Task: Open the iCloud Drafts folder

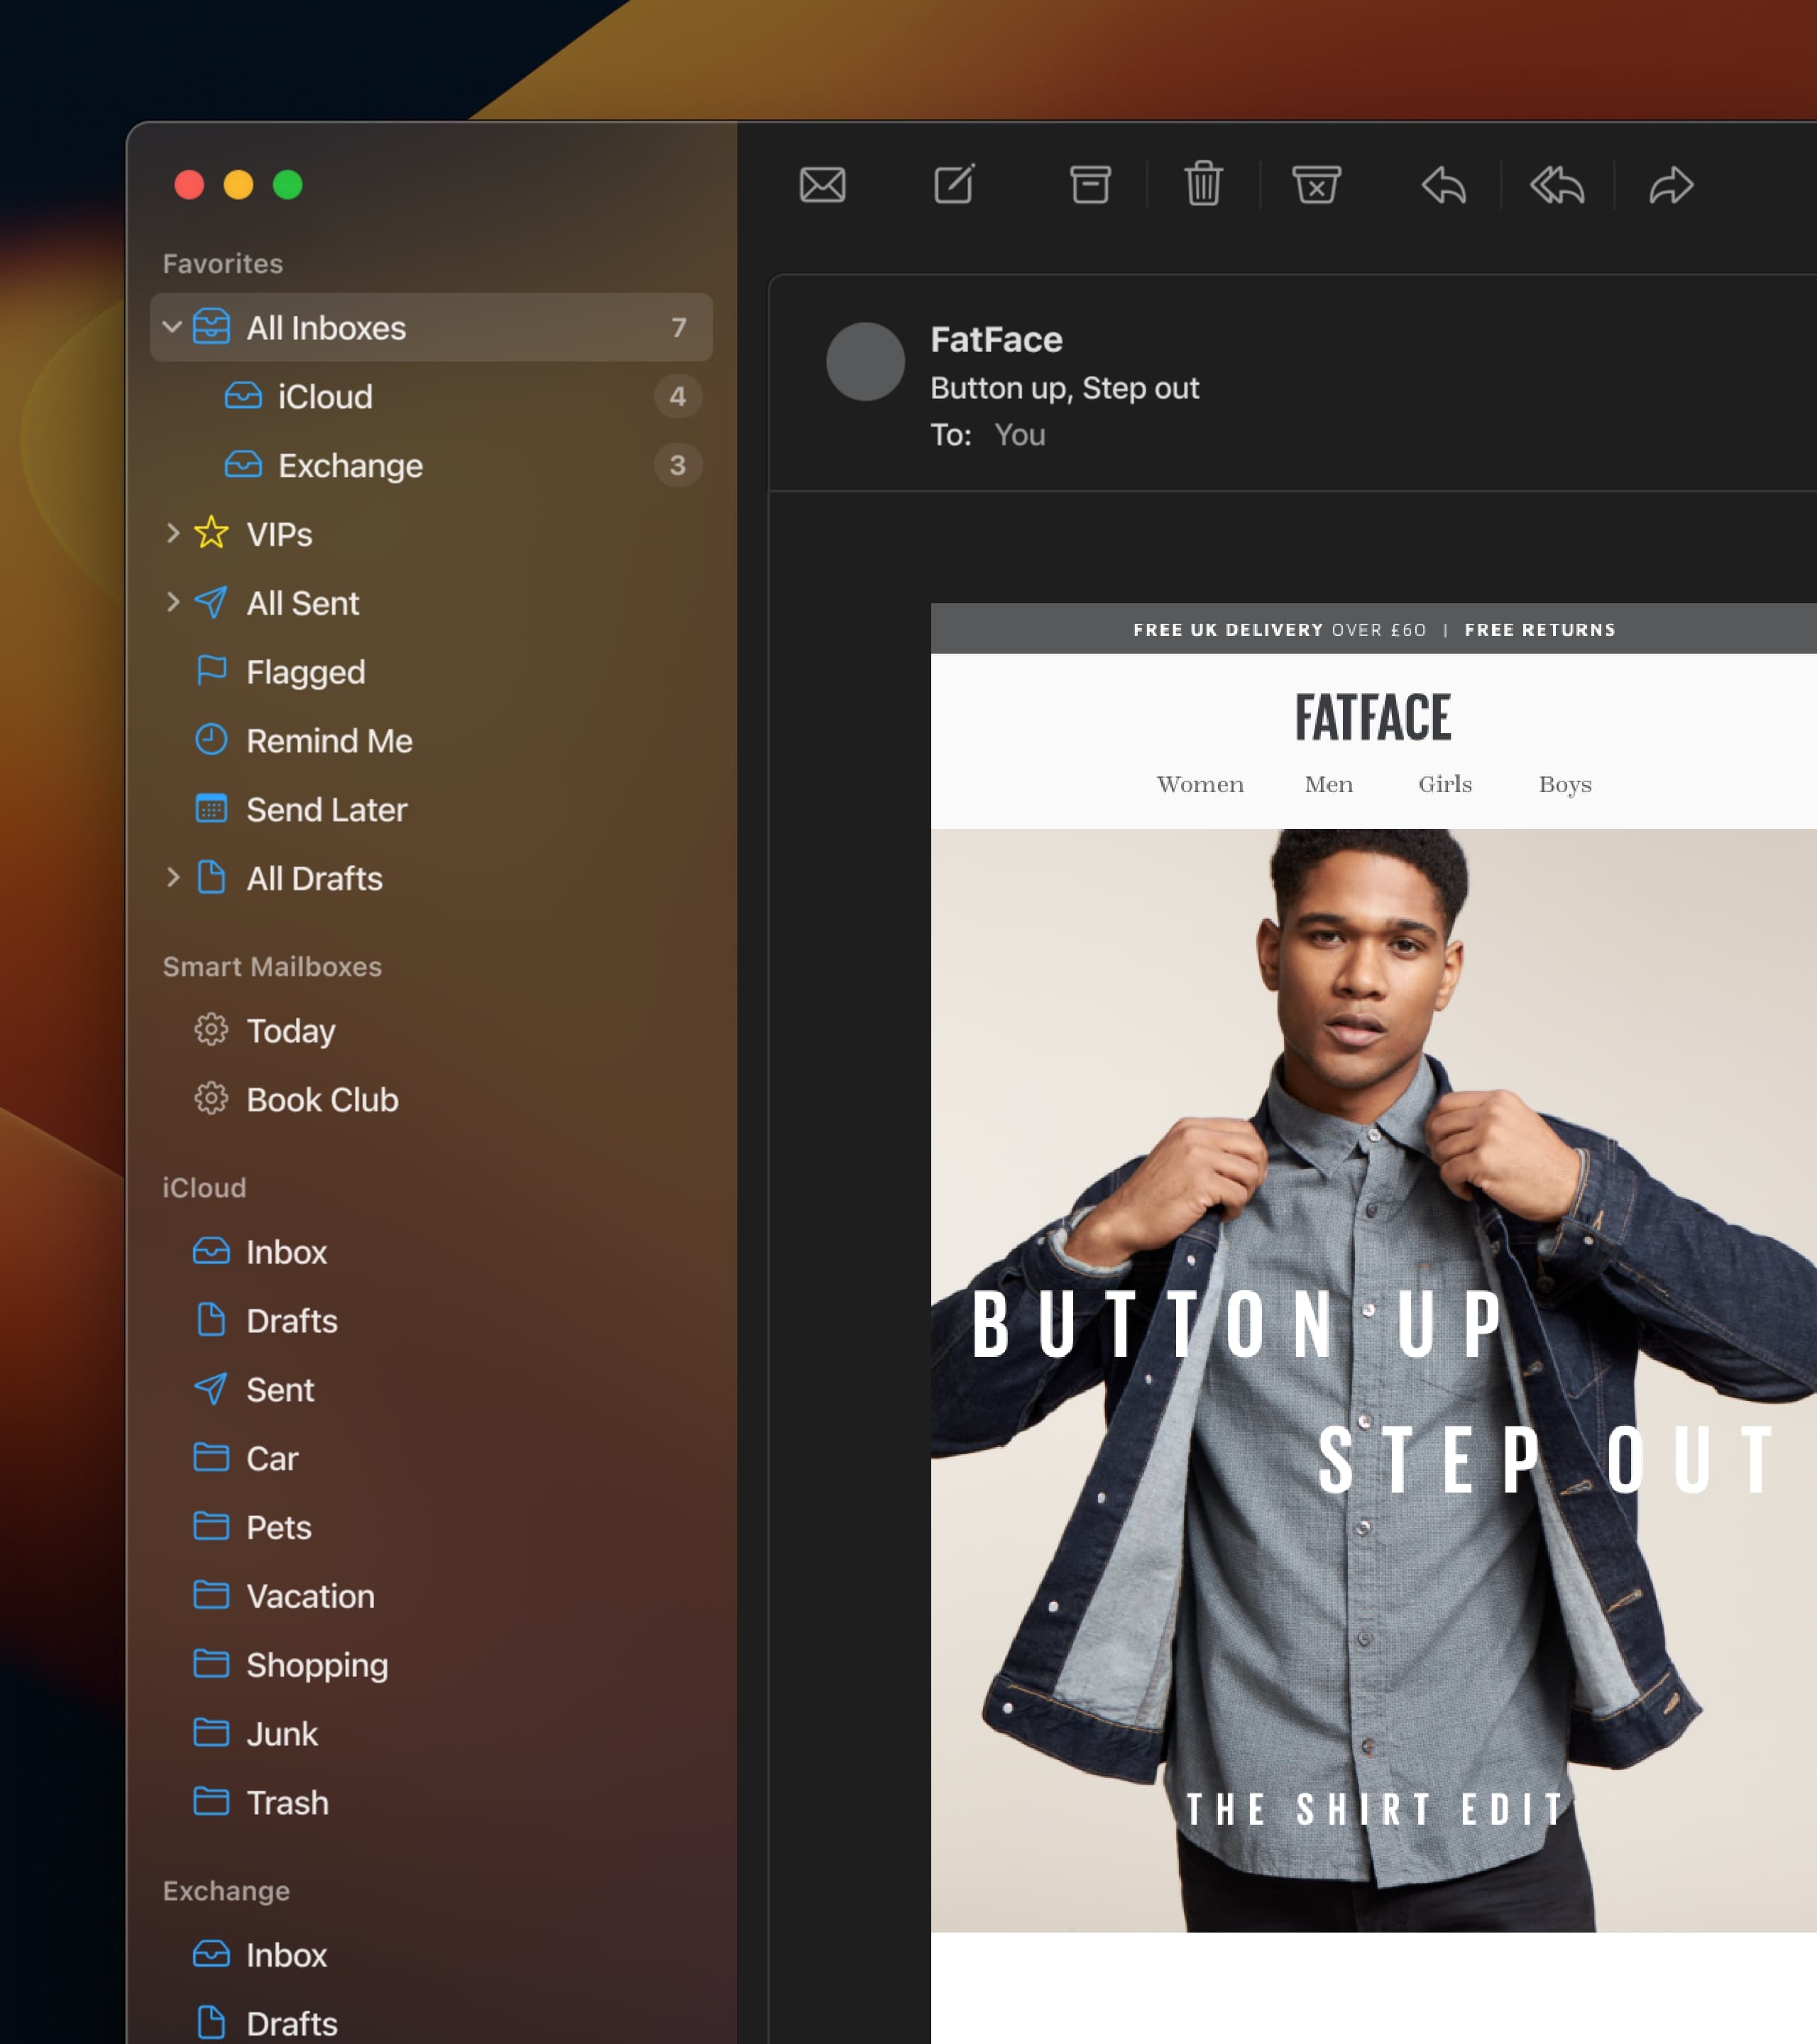Action: coord(431,1320)
